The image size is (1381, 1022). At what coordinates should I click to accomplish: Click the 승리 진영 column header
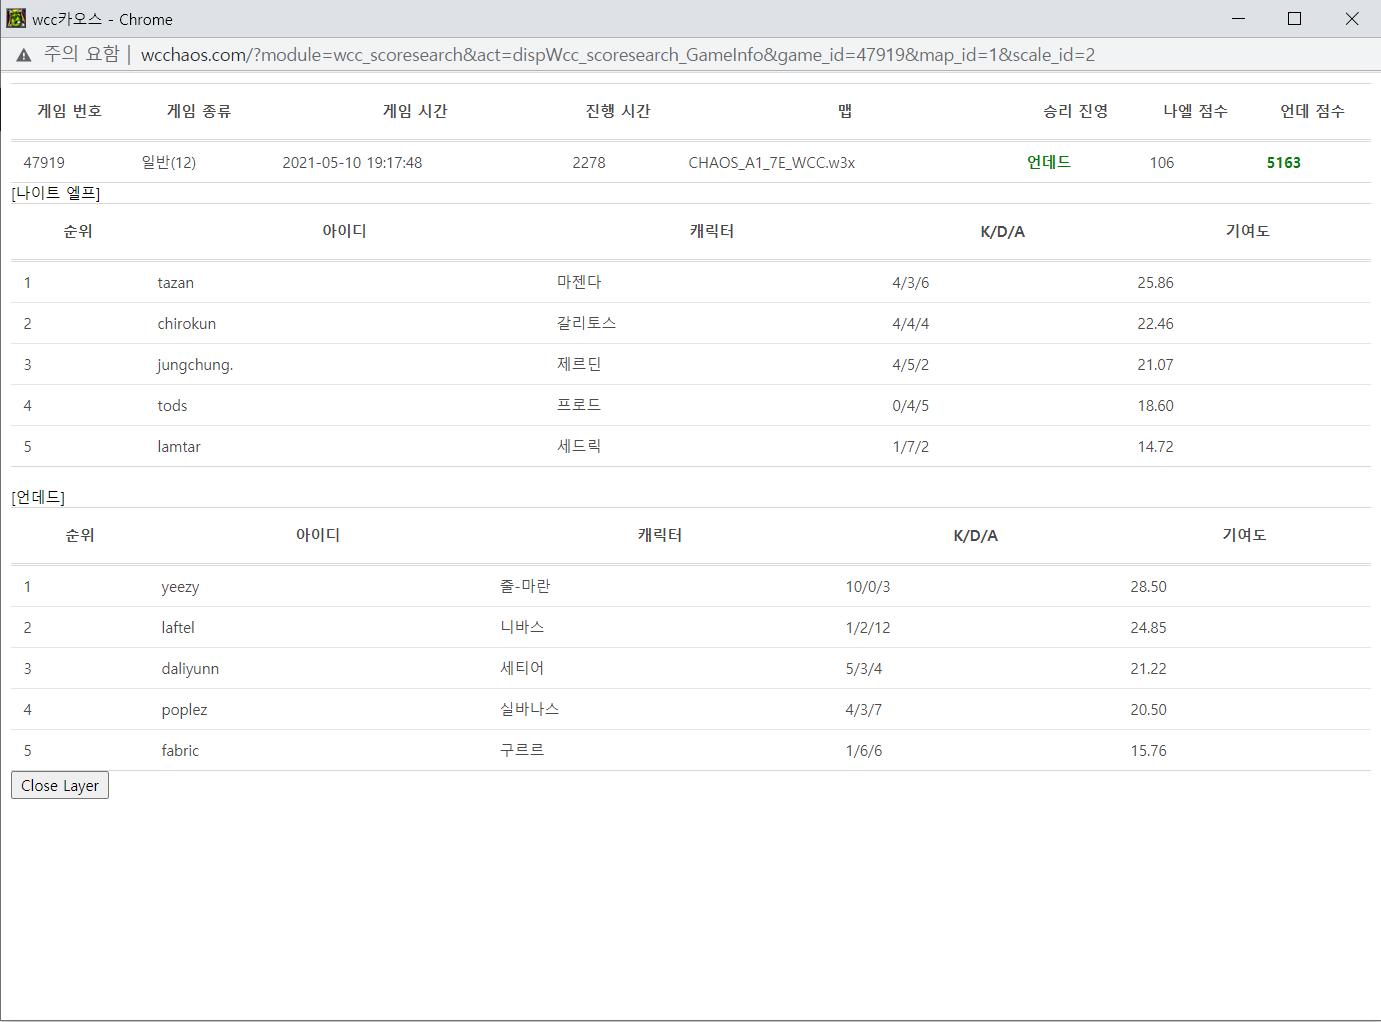pyautogui.click(x=1075, y=111)
